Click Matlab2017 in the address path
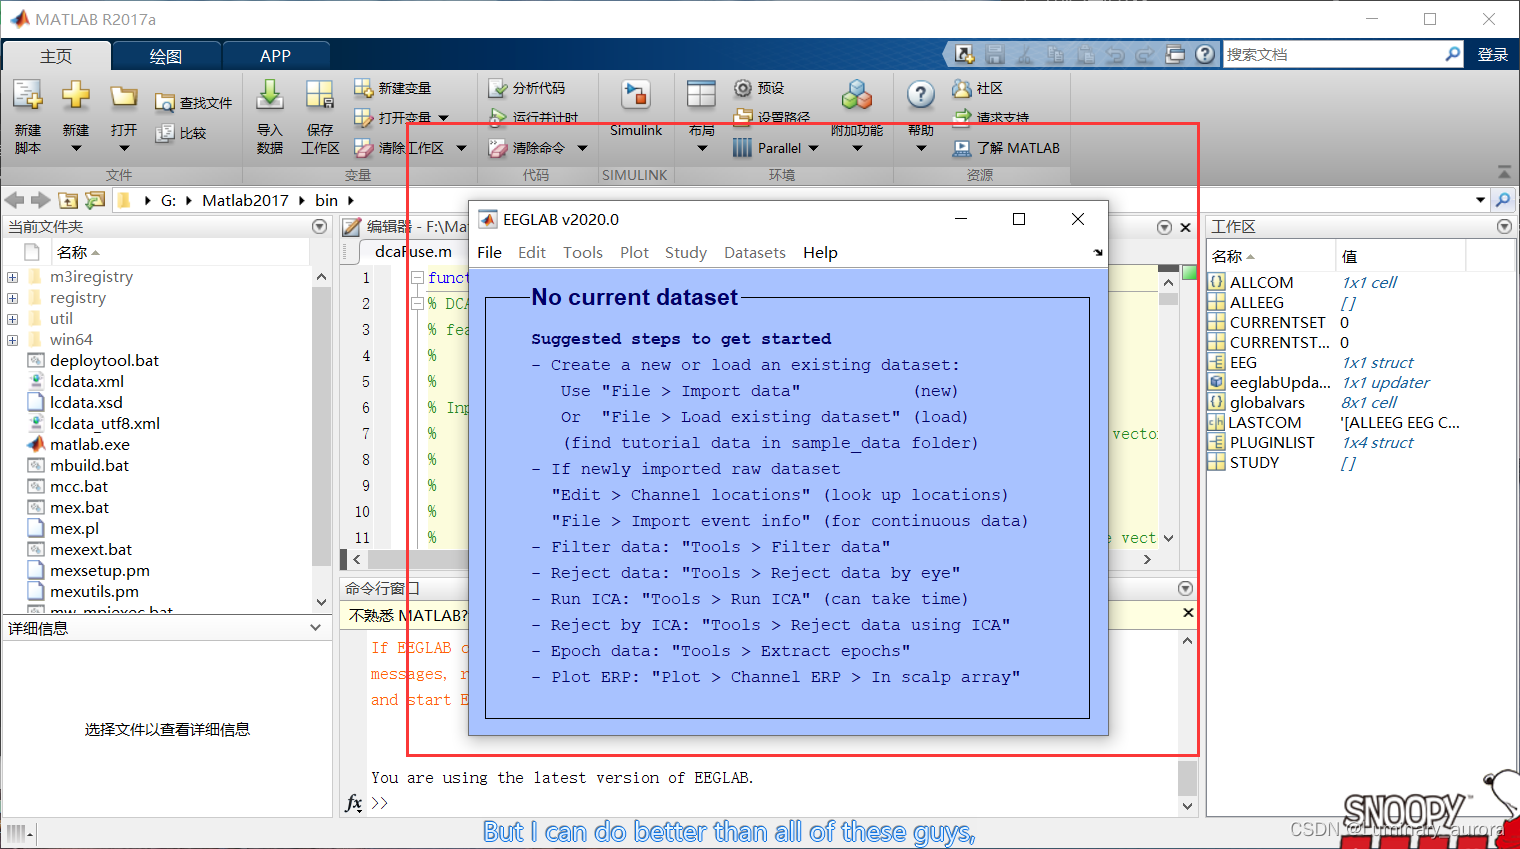Image resolution: width=1520 pixels, height=849 pixels. pyautogui.click(x=245, y=200)
